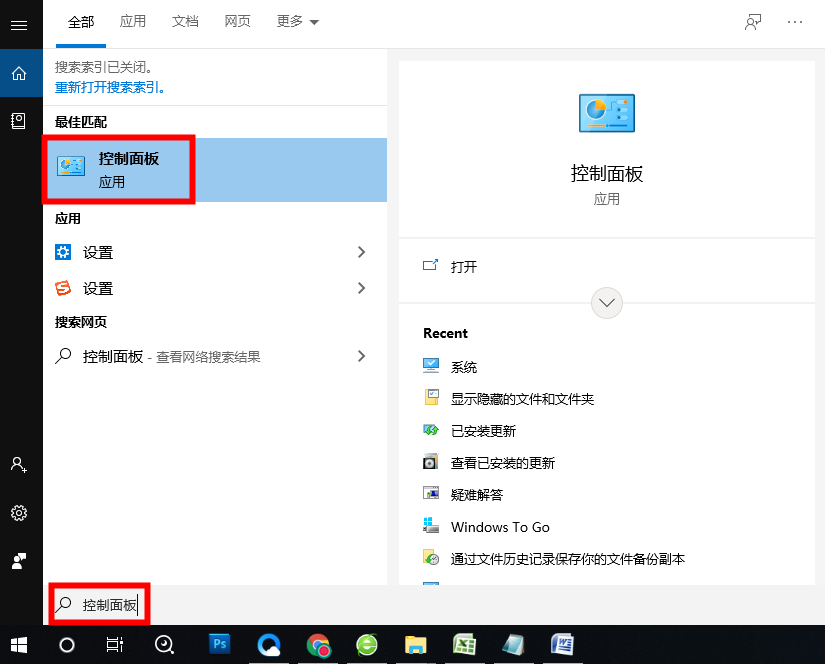Open the Chrome browser taskbar icon
This screenshot has height=664, width=825.
tap(318, 646)
